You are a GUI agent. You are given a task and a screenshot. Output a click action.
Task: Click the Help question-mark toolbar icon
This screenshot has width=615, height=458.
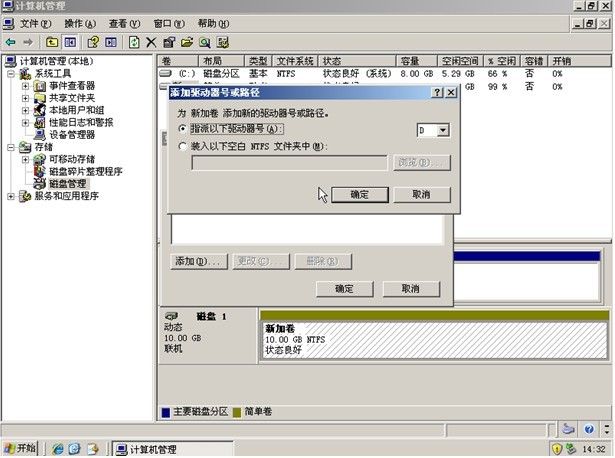[93, 42]
